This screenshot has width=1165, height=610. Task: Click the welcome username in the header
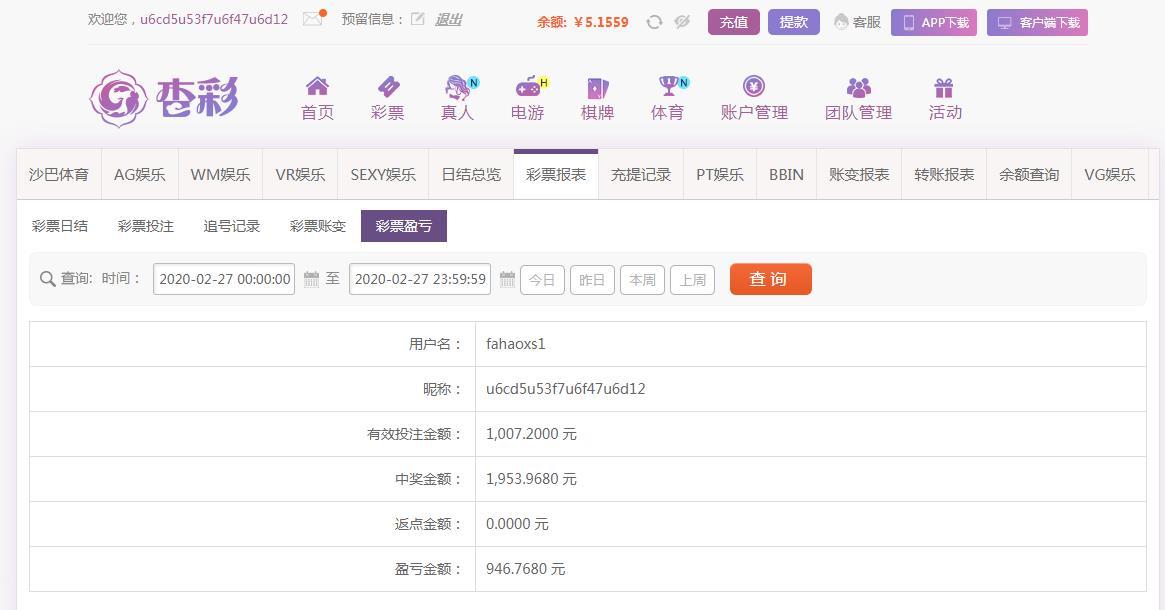pos(214,19)
